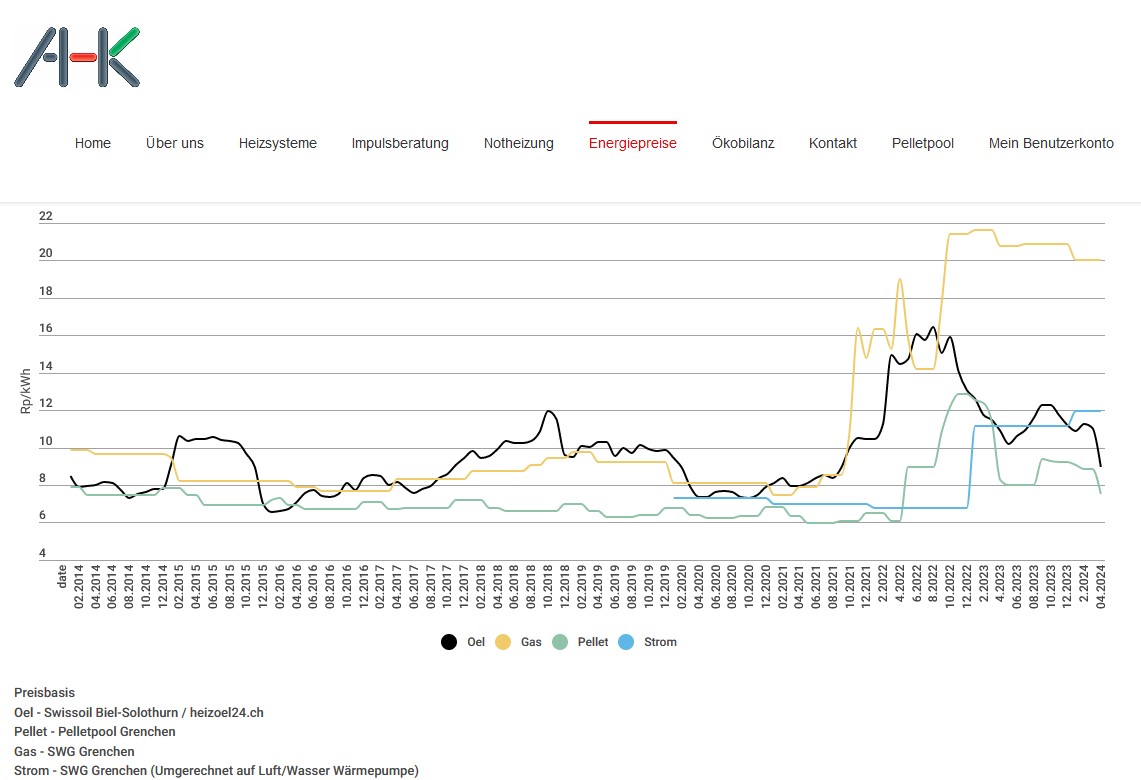
Task: Click the 04.2024 x-axis label
Action: click(x=1100, y=586)
